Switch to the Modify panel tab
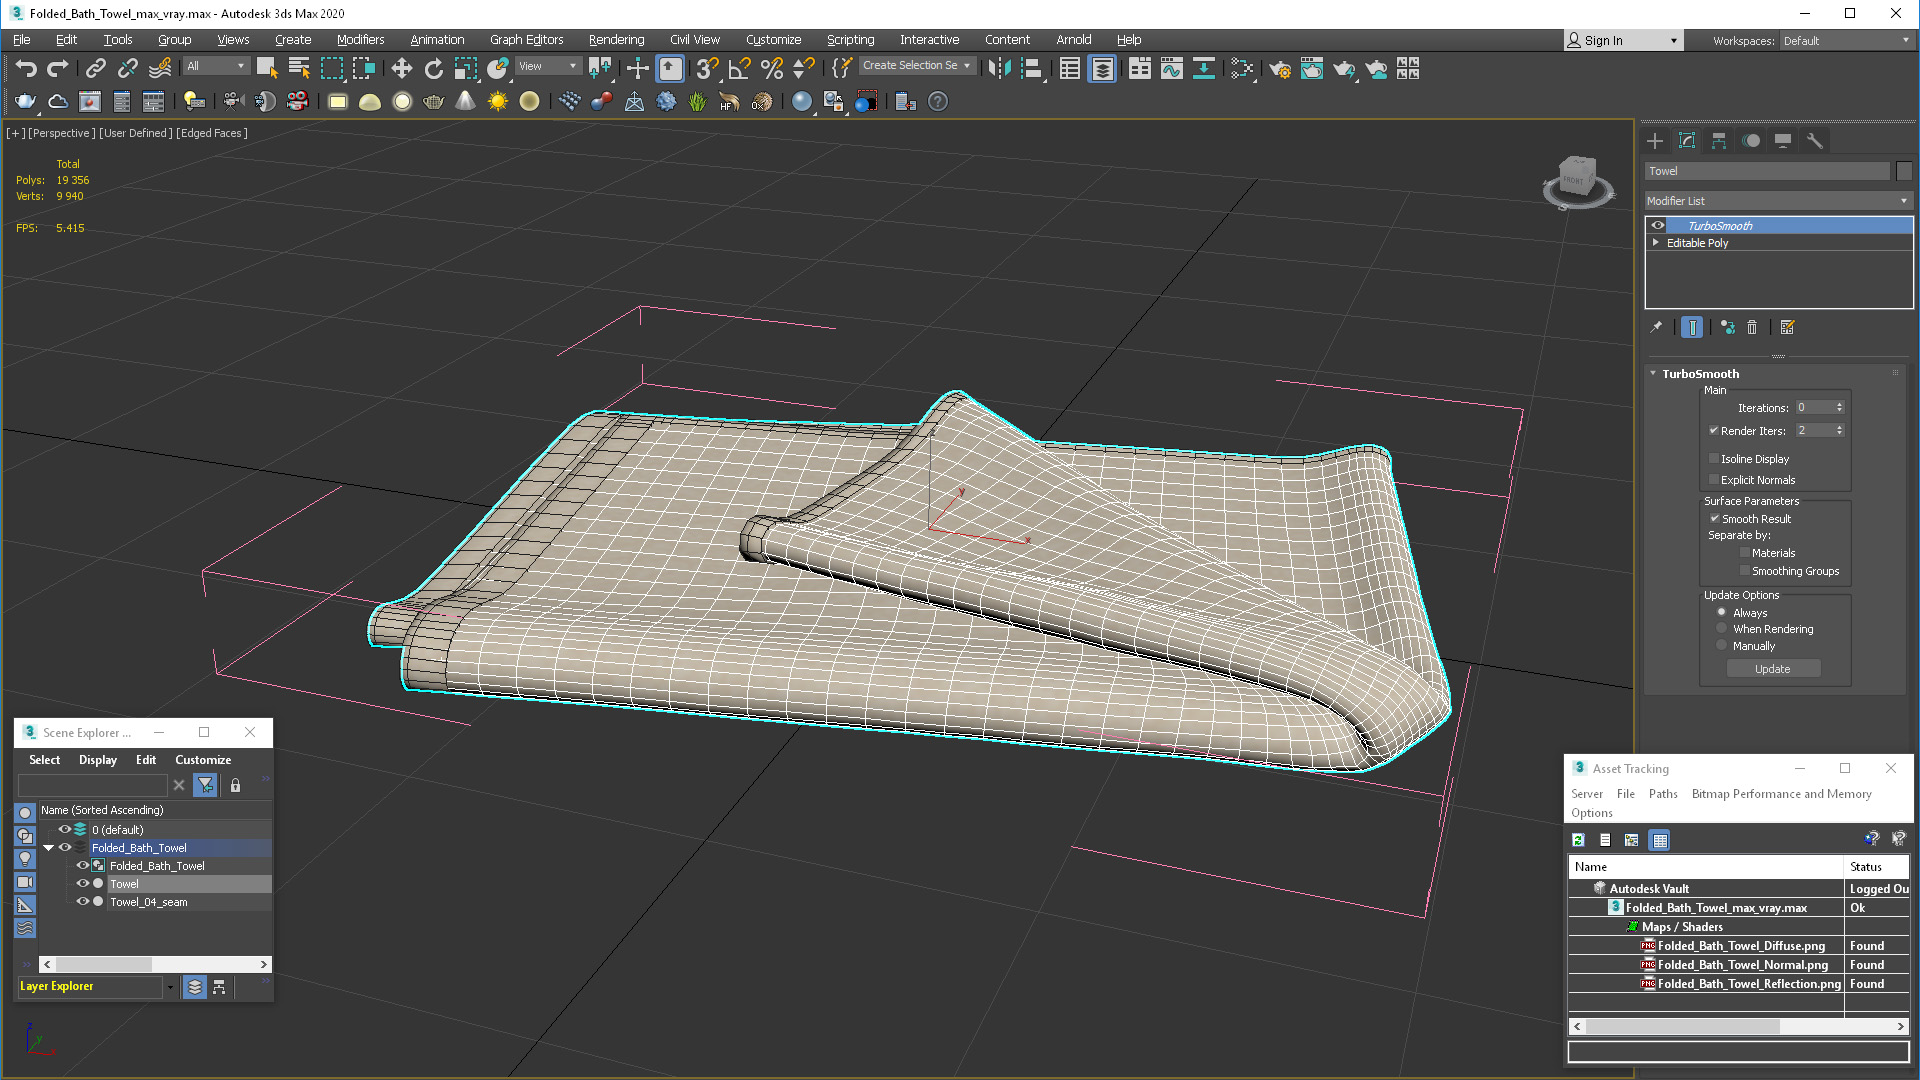Image resolution: width=1920 pixels, height=1080 pixels. coord(1687,141)
